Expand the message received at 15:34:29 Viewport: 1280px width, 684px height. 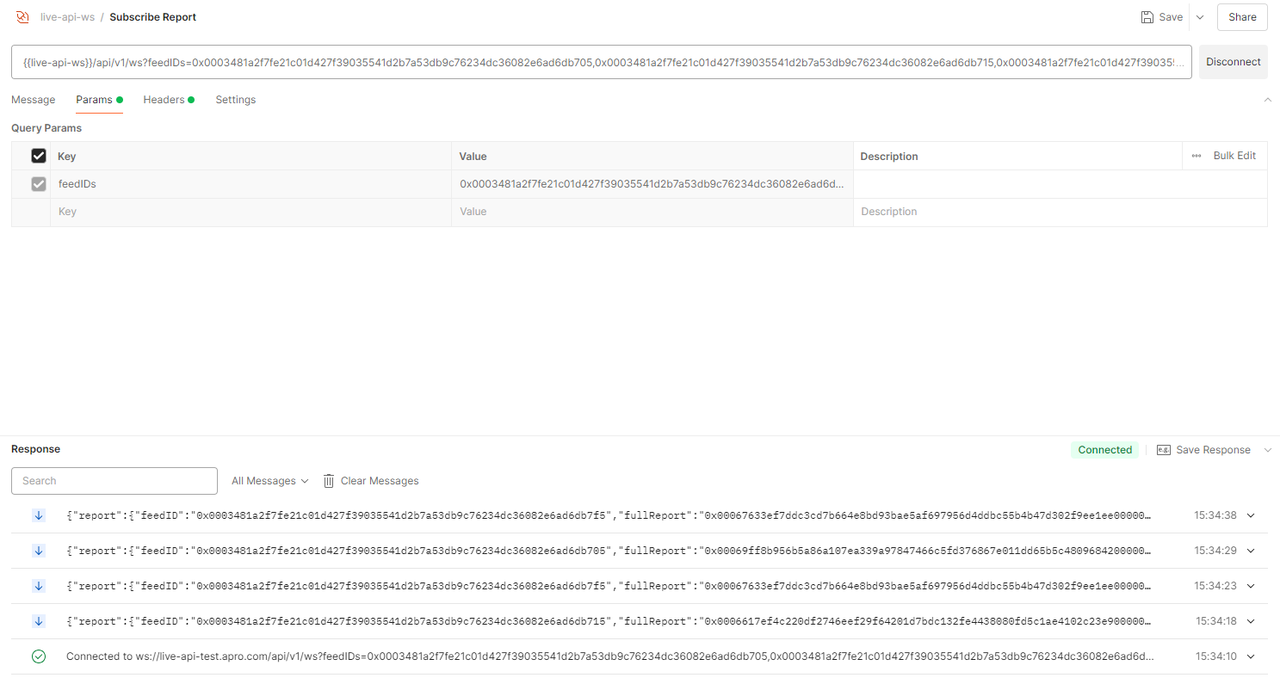coord(1250,551)
